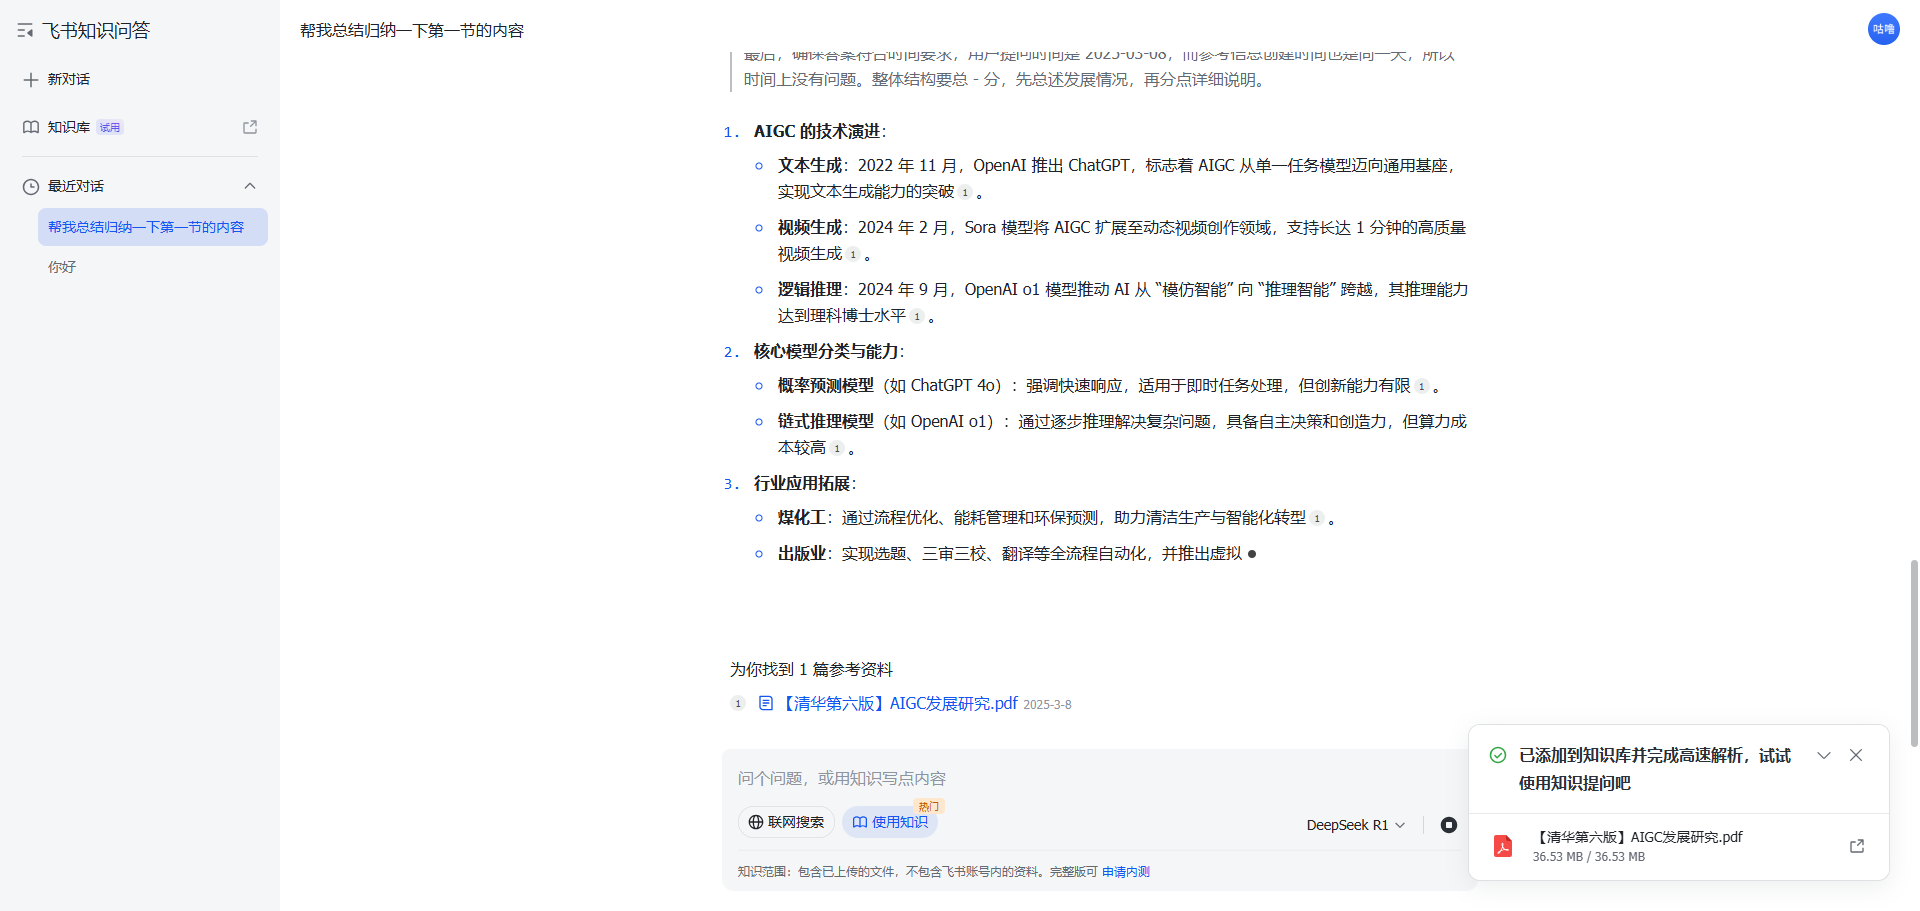This screenshot has height=911, width=1920.
Task: Click the message input field to type
Action: coord(1000,777)
